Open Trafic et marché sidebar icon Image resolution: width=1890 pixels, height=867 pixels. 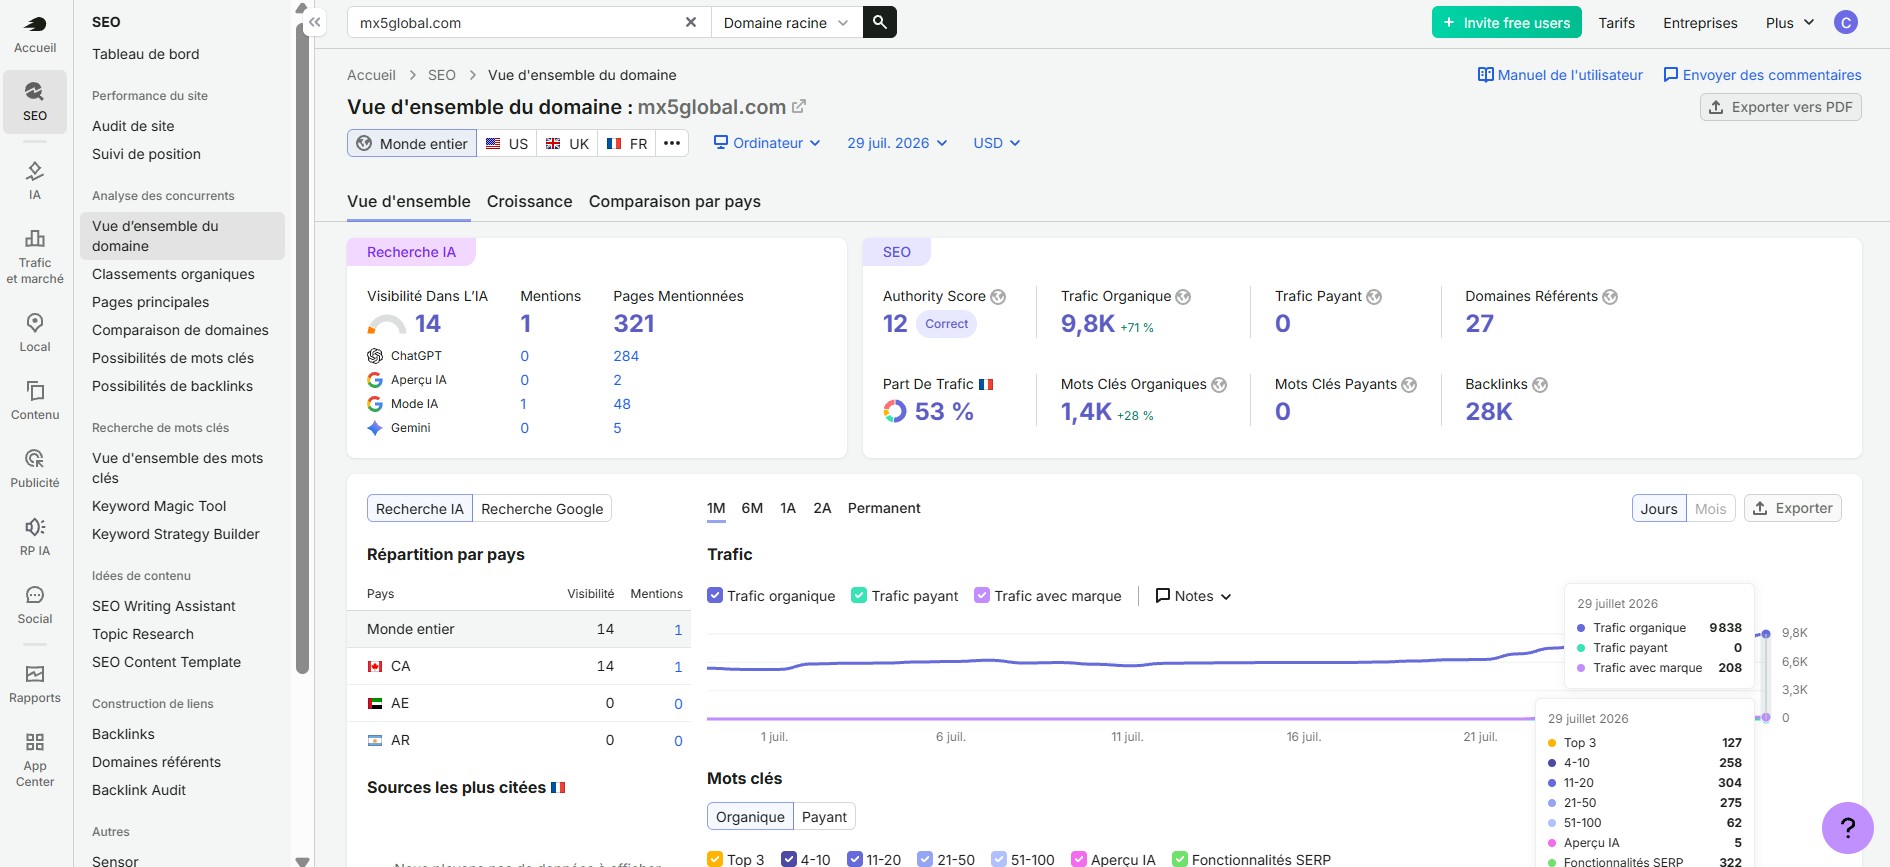(x=35, y=256)
